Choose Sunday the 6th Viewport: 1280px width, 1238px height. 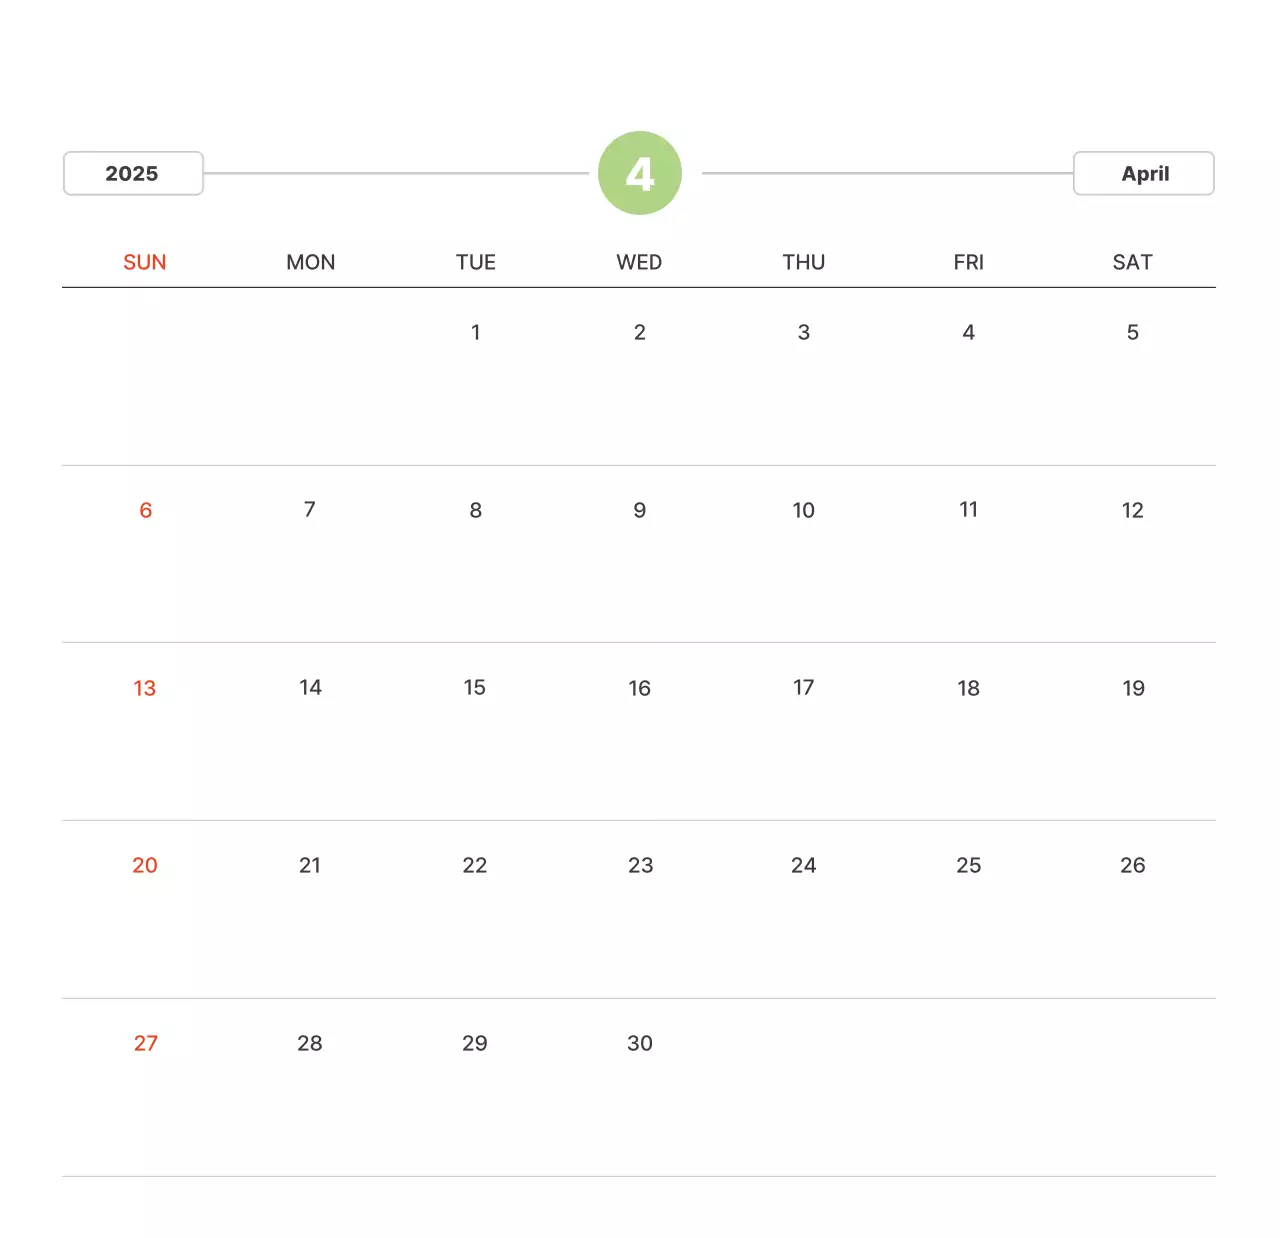146,510
